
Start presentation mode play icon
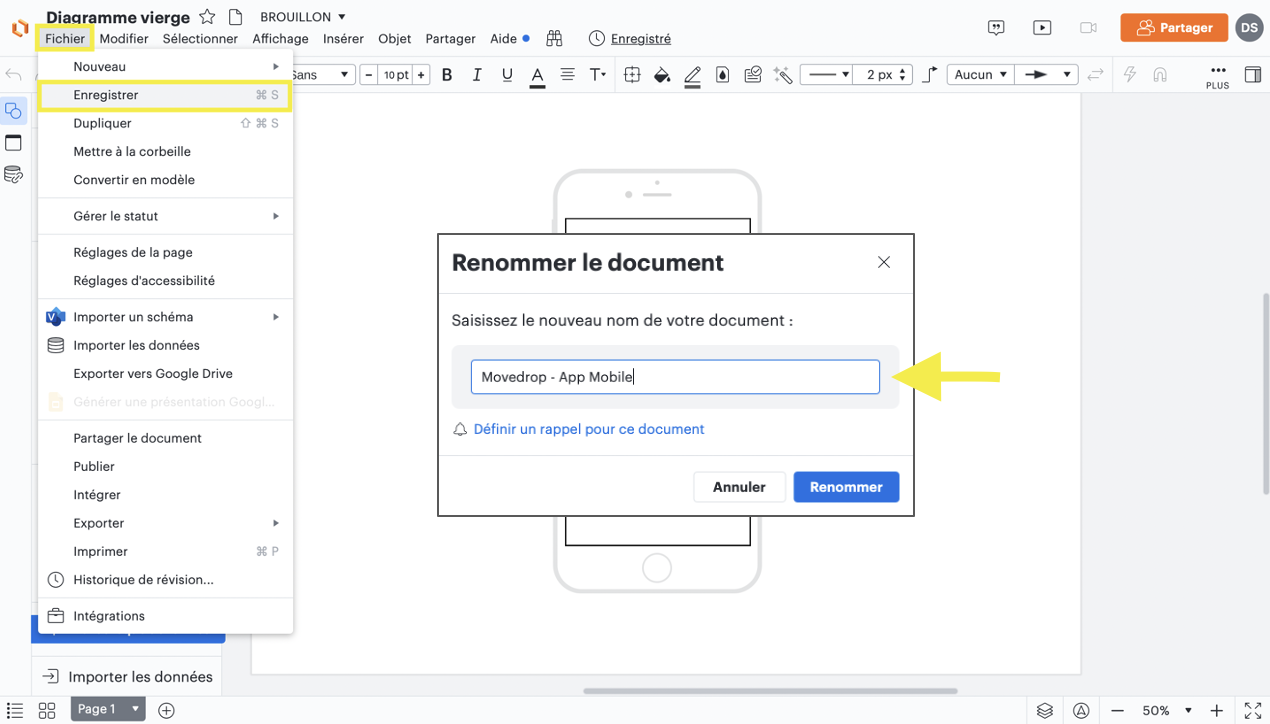(1042, 28)
